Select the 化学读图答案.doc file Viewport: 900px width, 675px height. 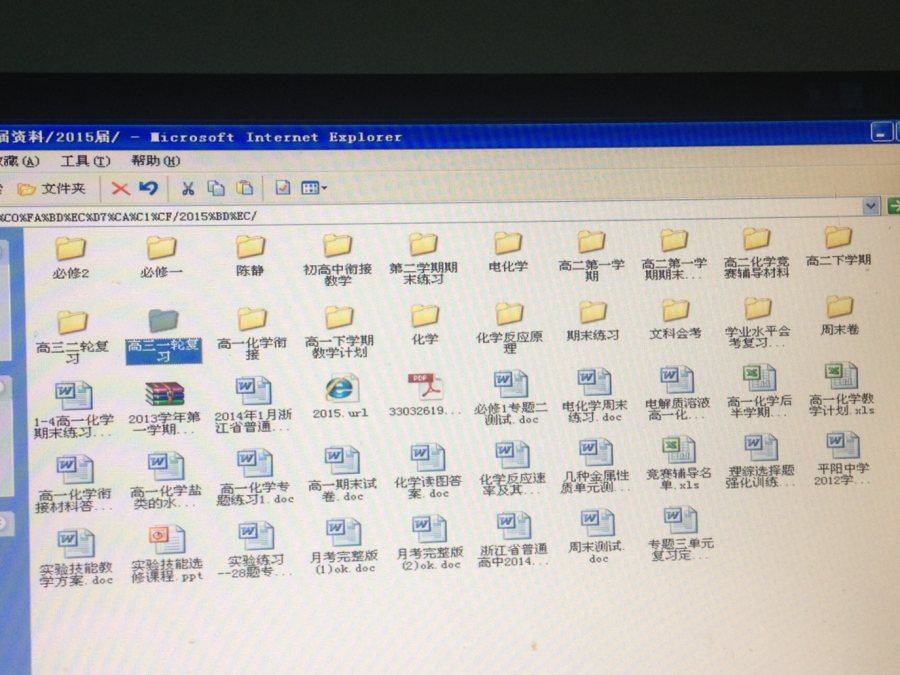point(428,472)
